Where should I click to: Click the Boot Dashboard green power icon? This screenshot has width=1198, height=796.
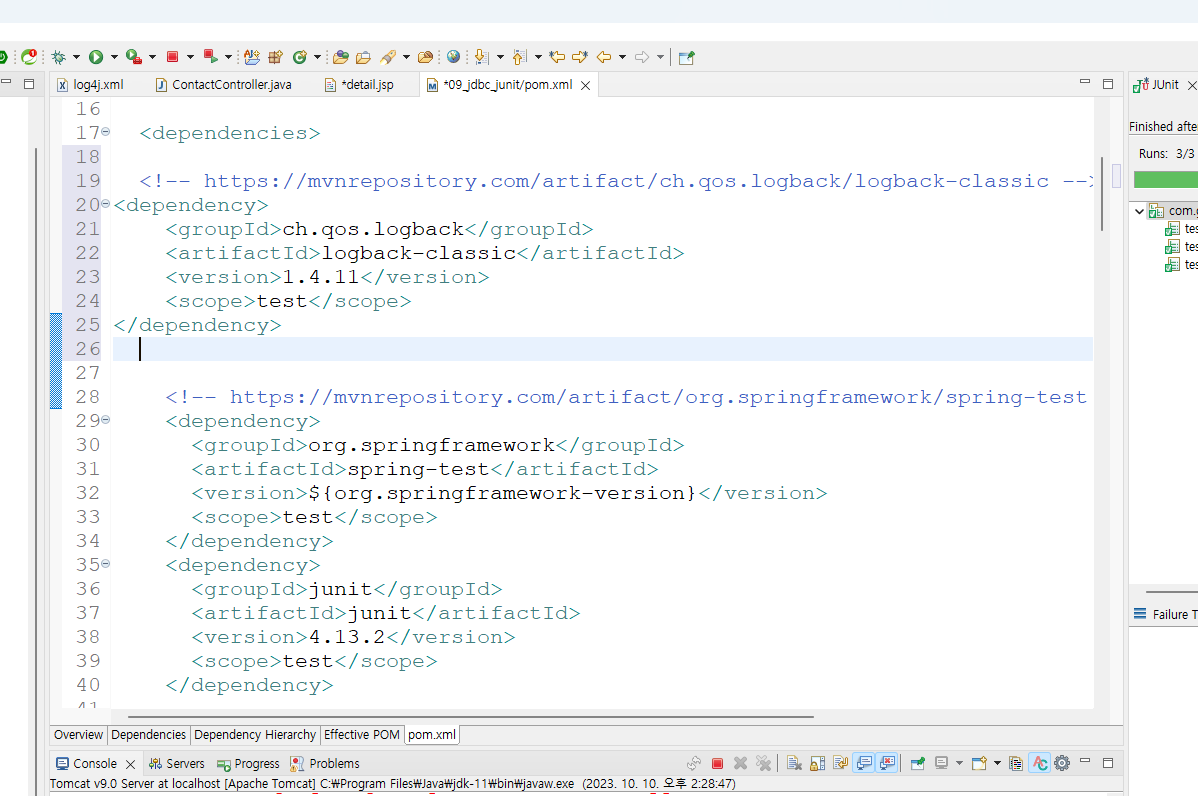pos(3,57)
